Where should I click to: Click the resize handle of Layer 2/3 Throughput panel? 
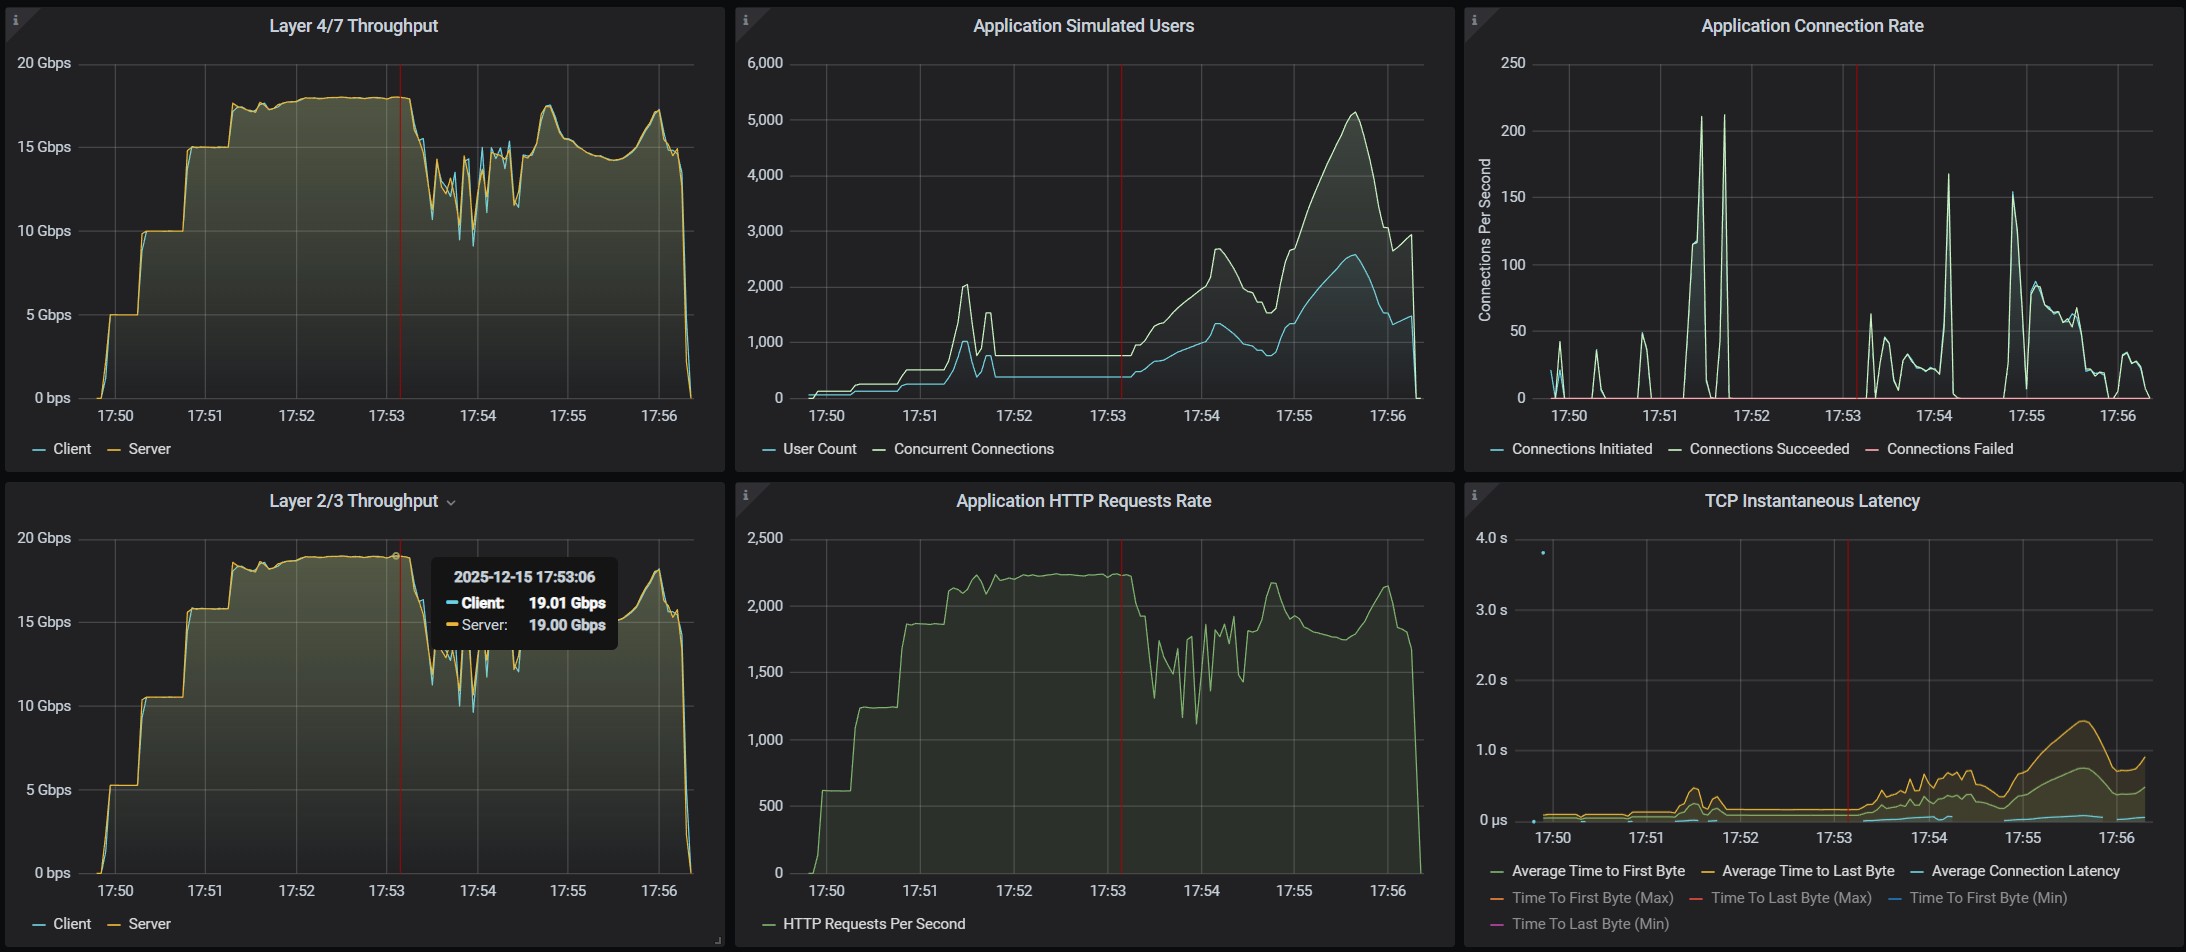click(718, 941)
